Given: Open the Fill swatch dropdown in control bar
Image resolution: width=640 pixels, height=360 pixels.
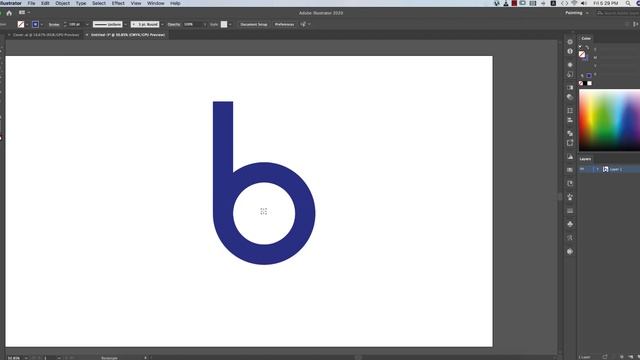Looking at the screenshot, I should click(x=27, y=24).
